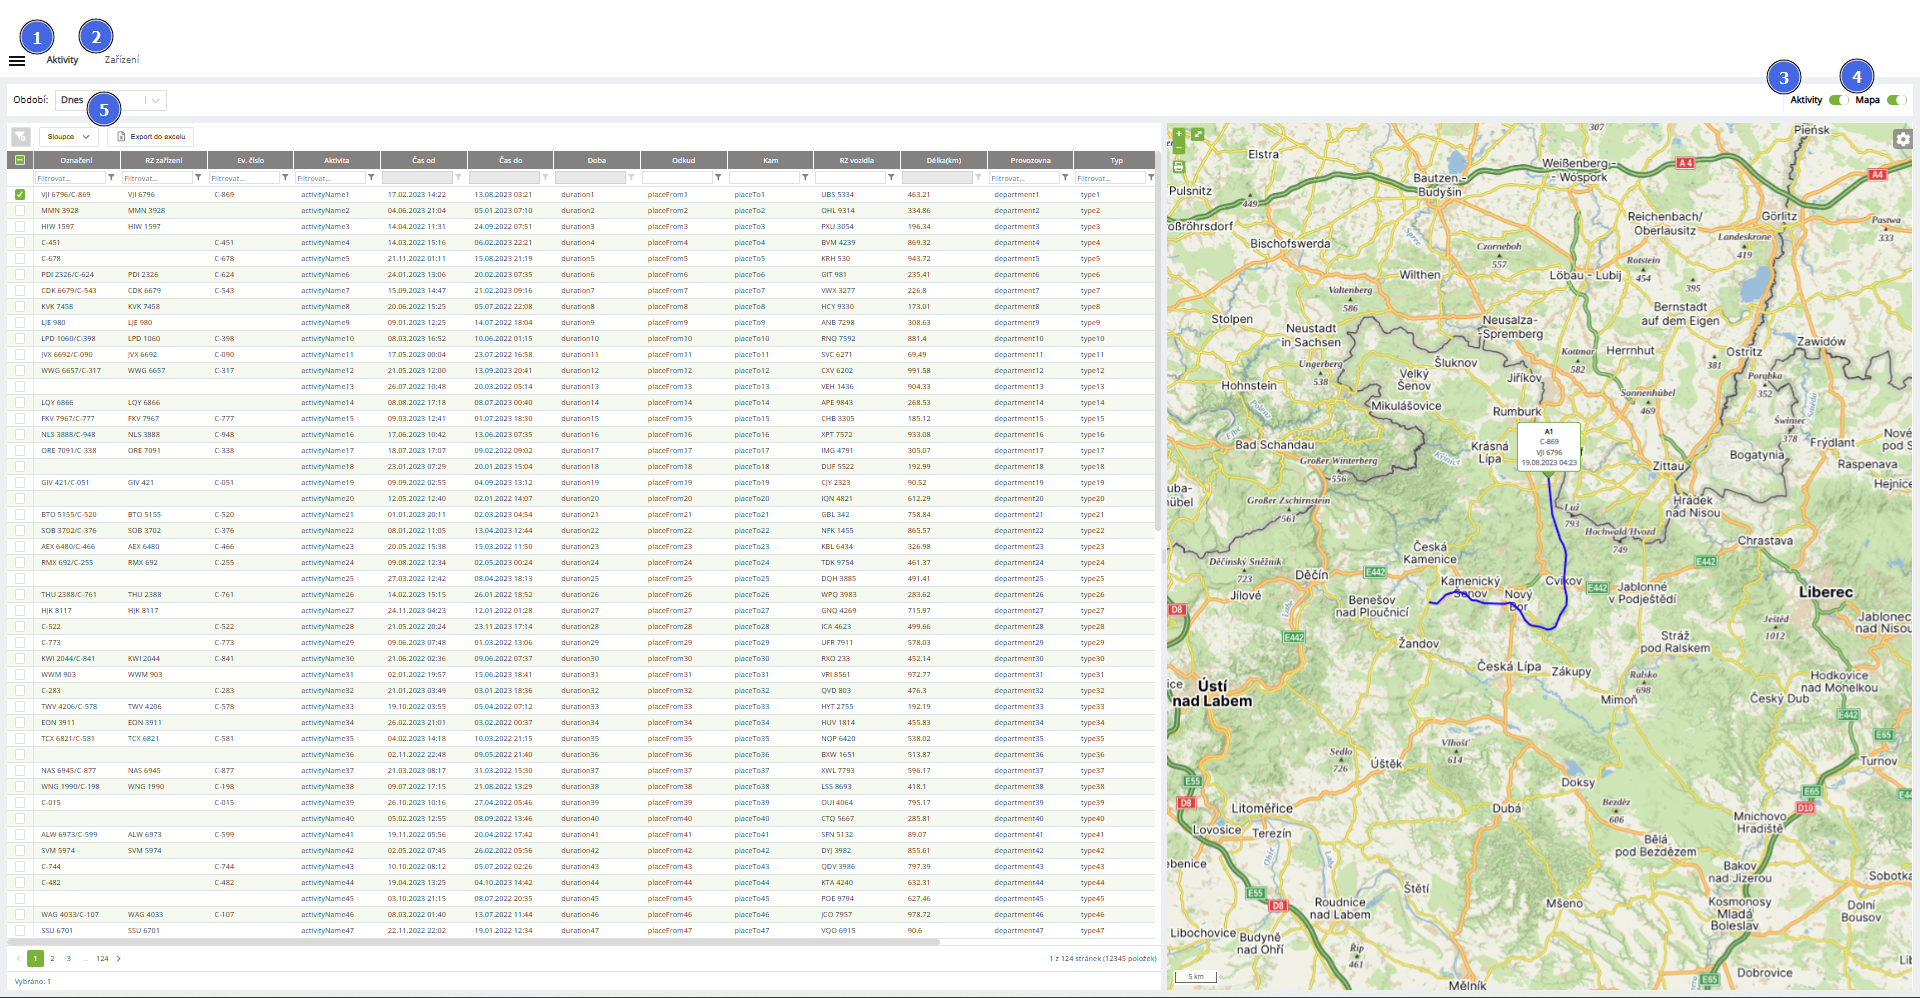Click filter funnel icon for Označení column
Viewport: 1920px width, 998px height.
(111, 178)
